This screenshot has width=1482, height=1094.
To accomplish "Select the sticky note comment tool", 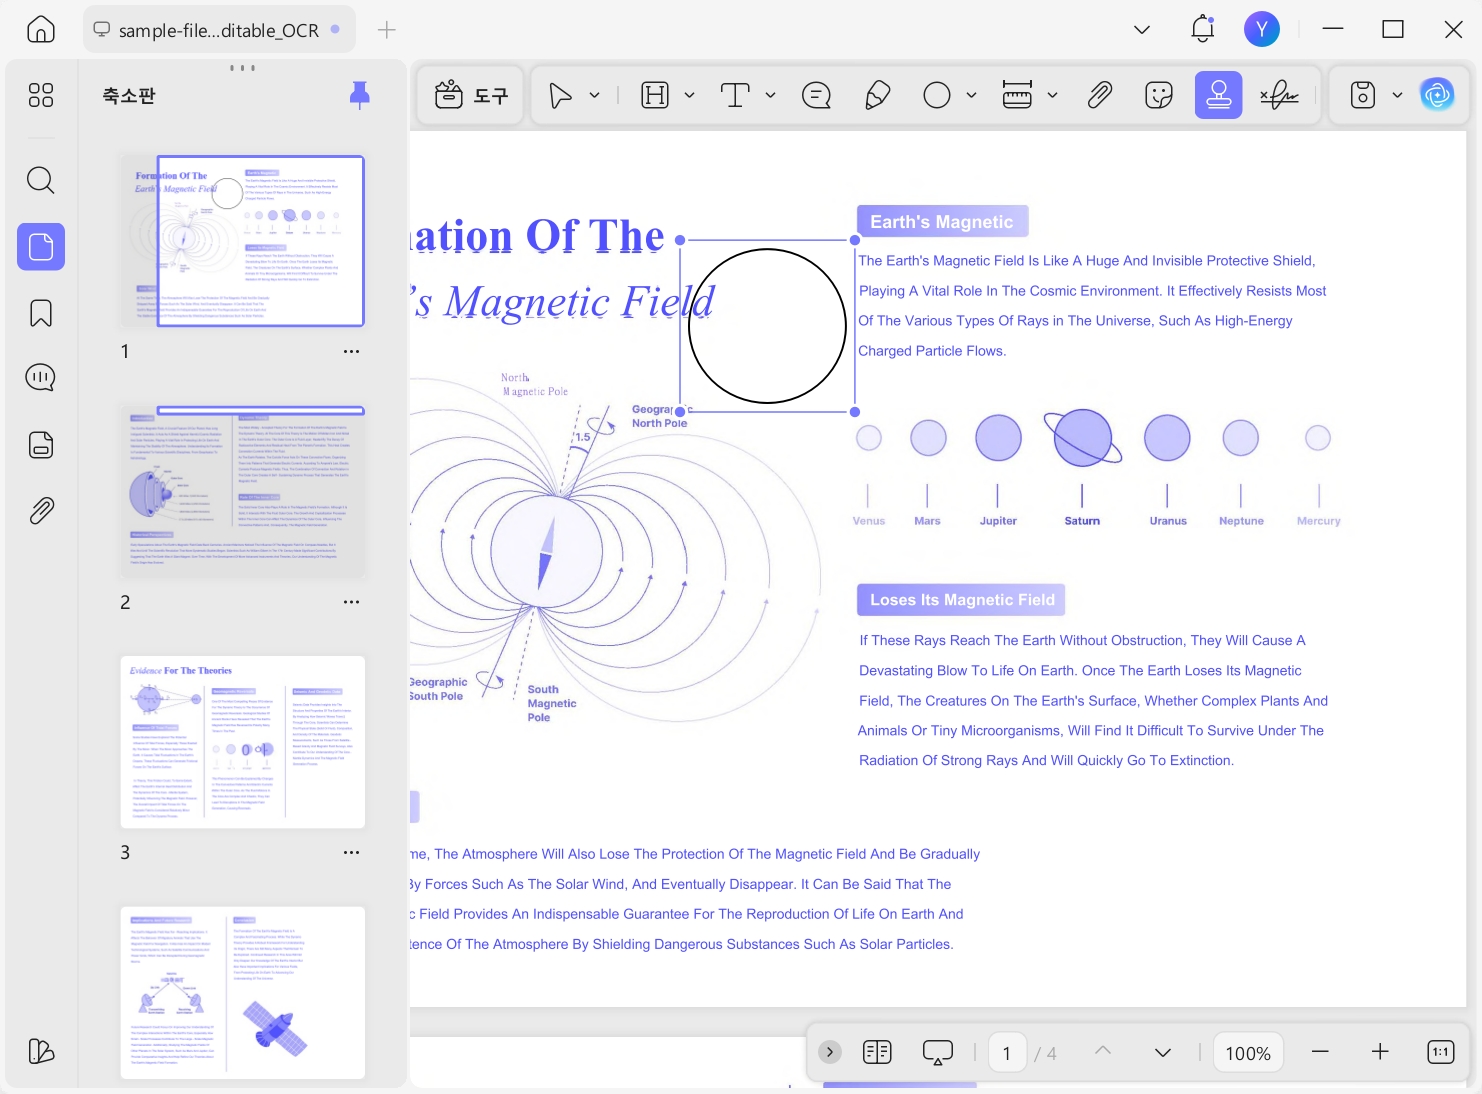I will click(x=816, y=95).
